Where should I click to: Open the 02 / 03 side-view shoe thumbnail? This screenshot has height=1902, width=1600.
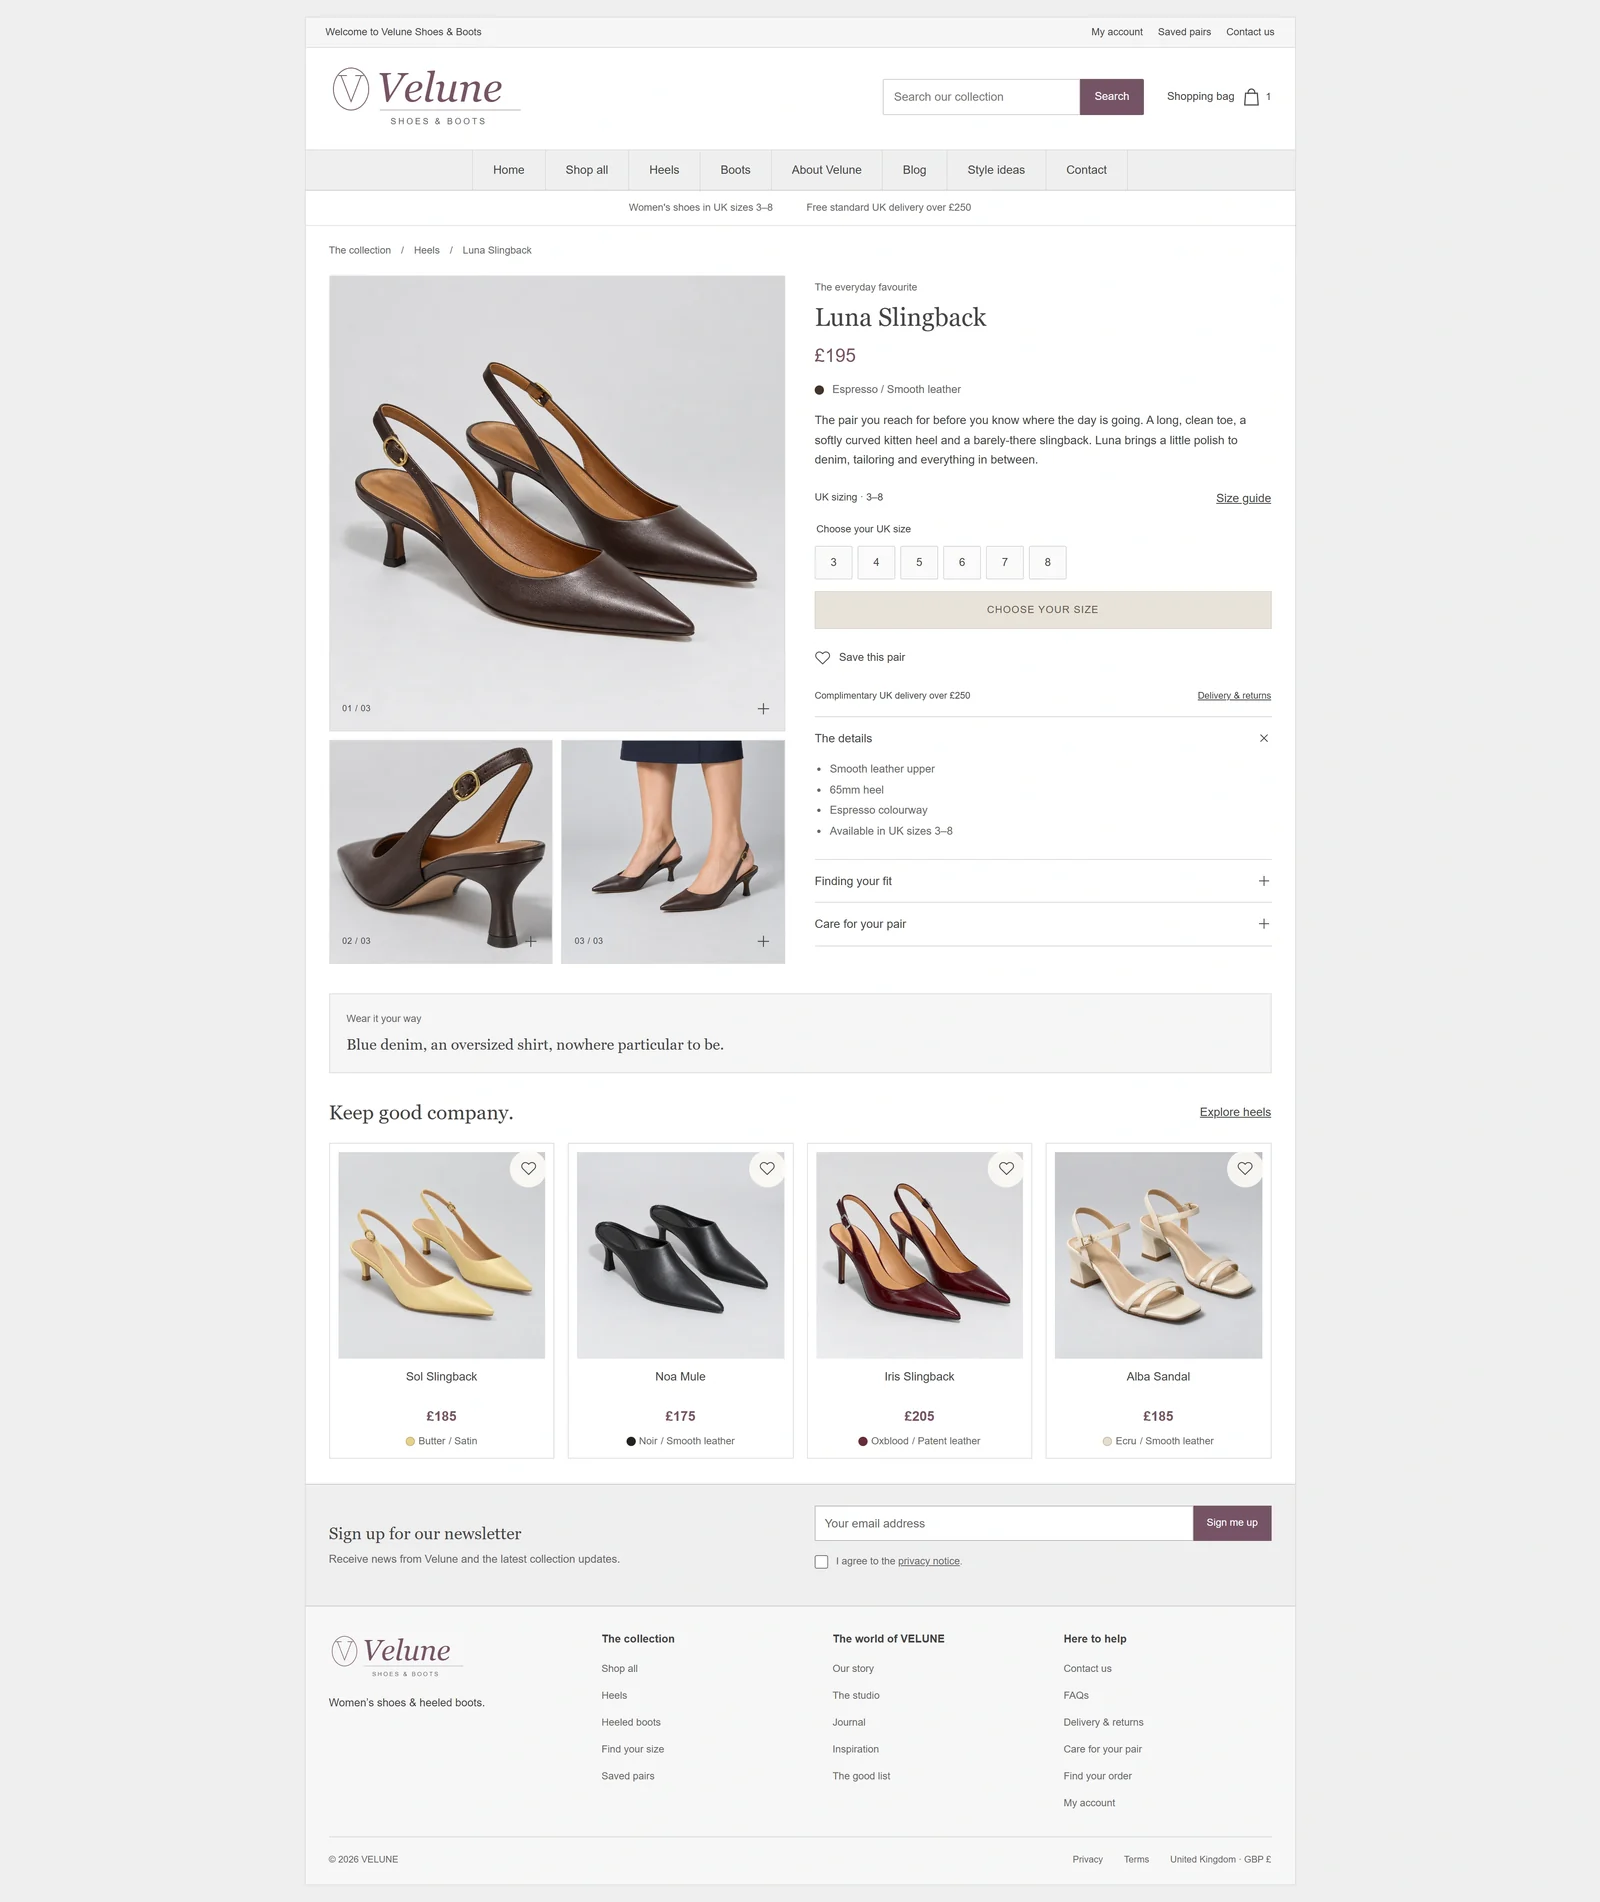440,852
